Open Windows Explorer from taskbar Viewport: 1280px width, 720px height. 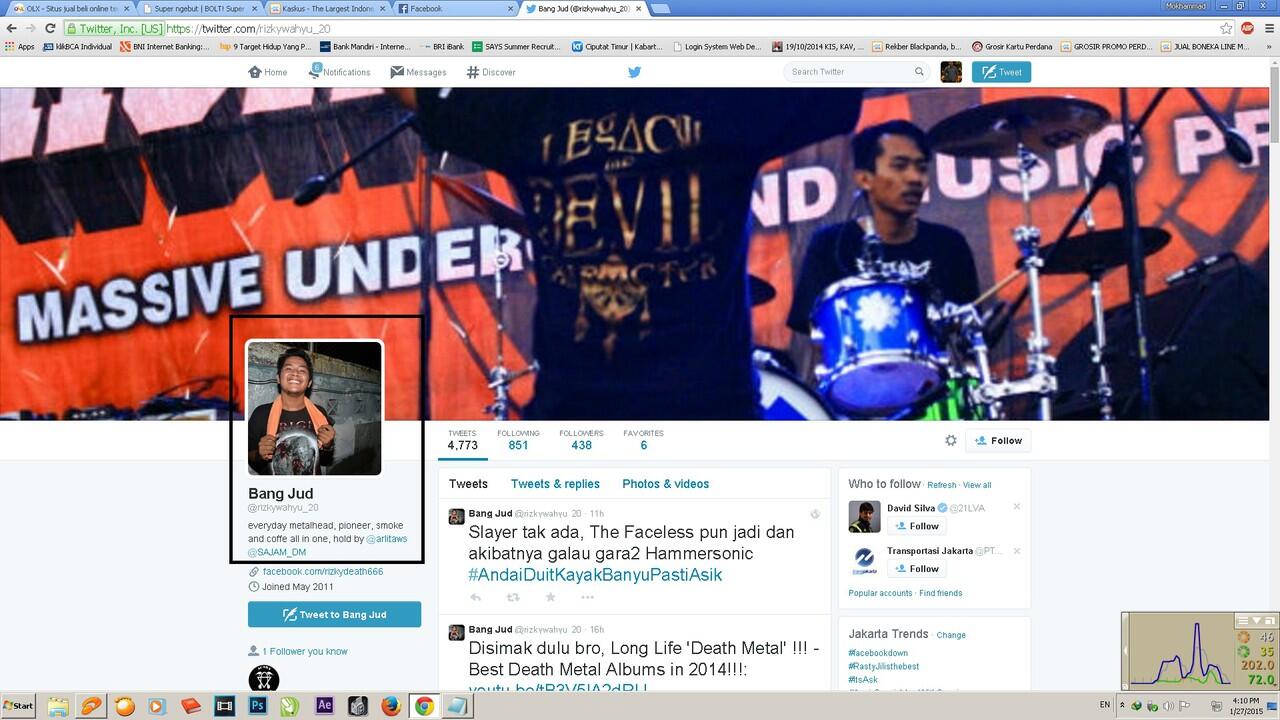[58, 706]
